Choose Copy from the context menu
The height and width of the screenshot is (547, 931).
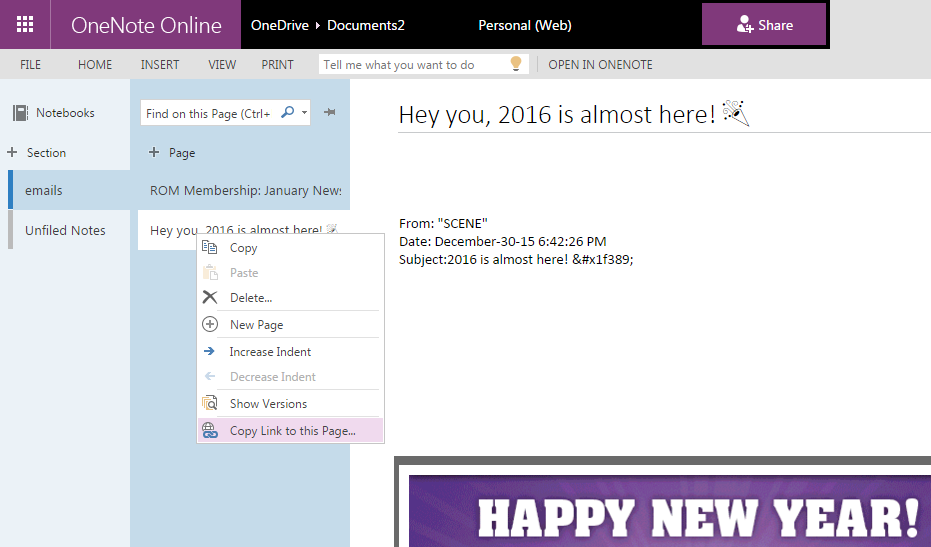290,248
